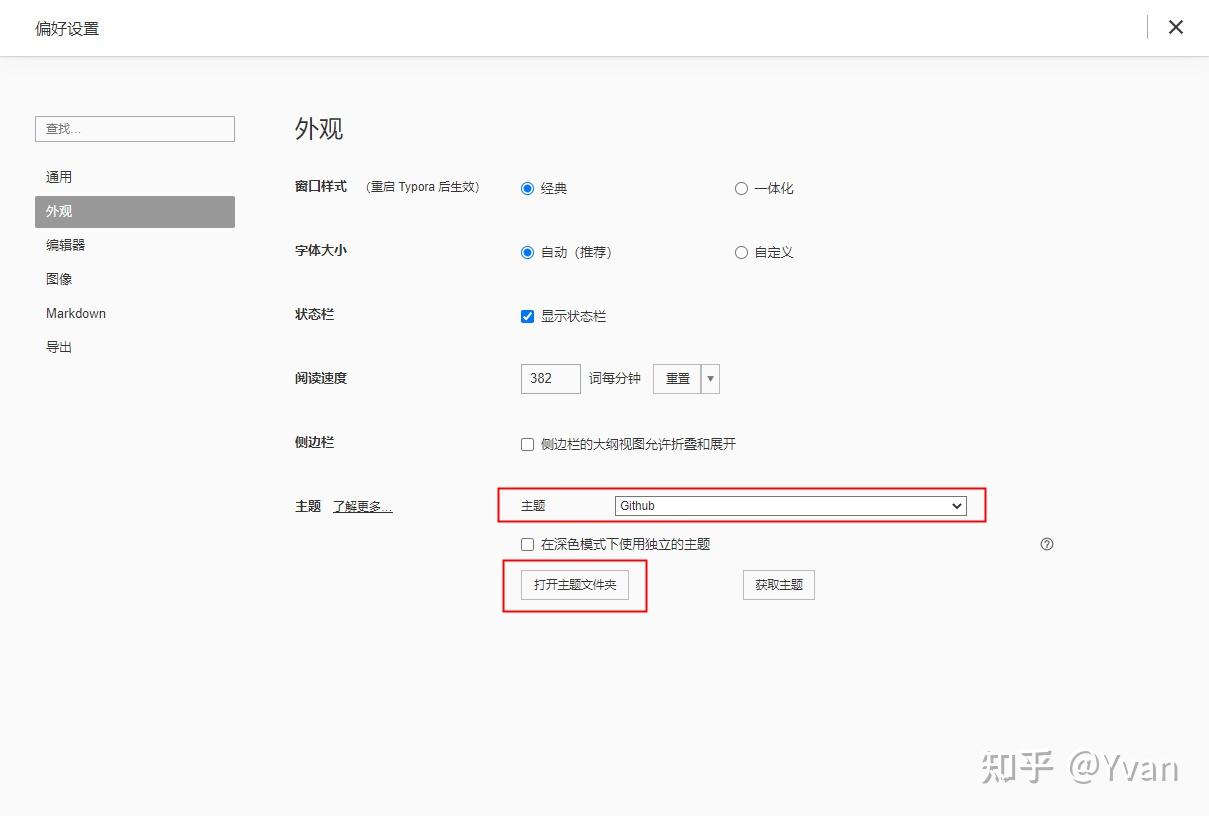1209x816 pixels.
Task: Select the 自定义 font size option
Action: click(741, 252)
